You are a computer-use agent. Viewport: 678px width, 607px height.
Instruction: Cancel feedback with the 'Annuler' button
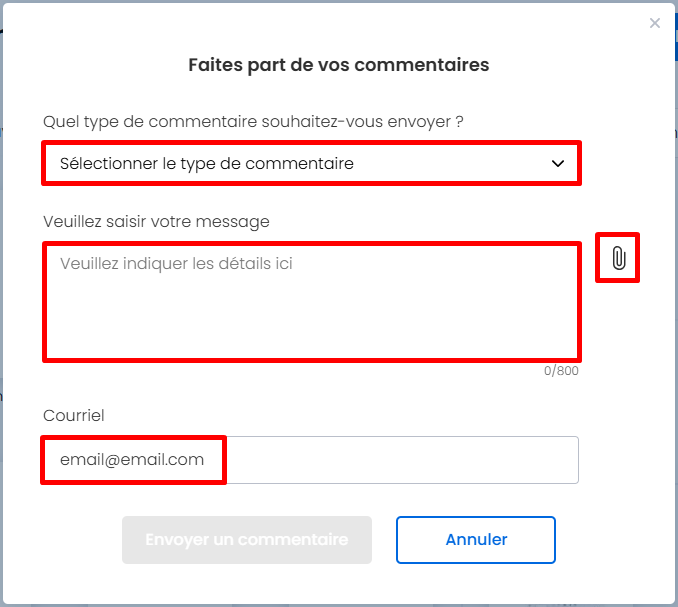tap(476, 540)
